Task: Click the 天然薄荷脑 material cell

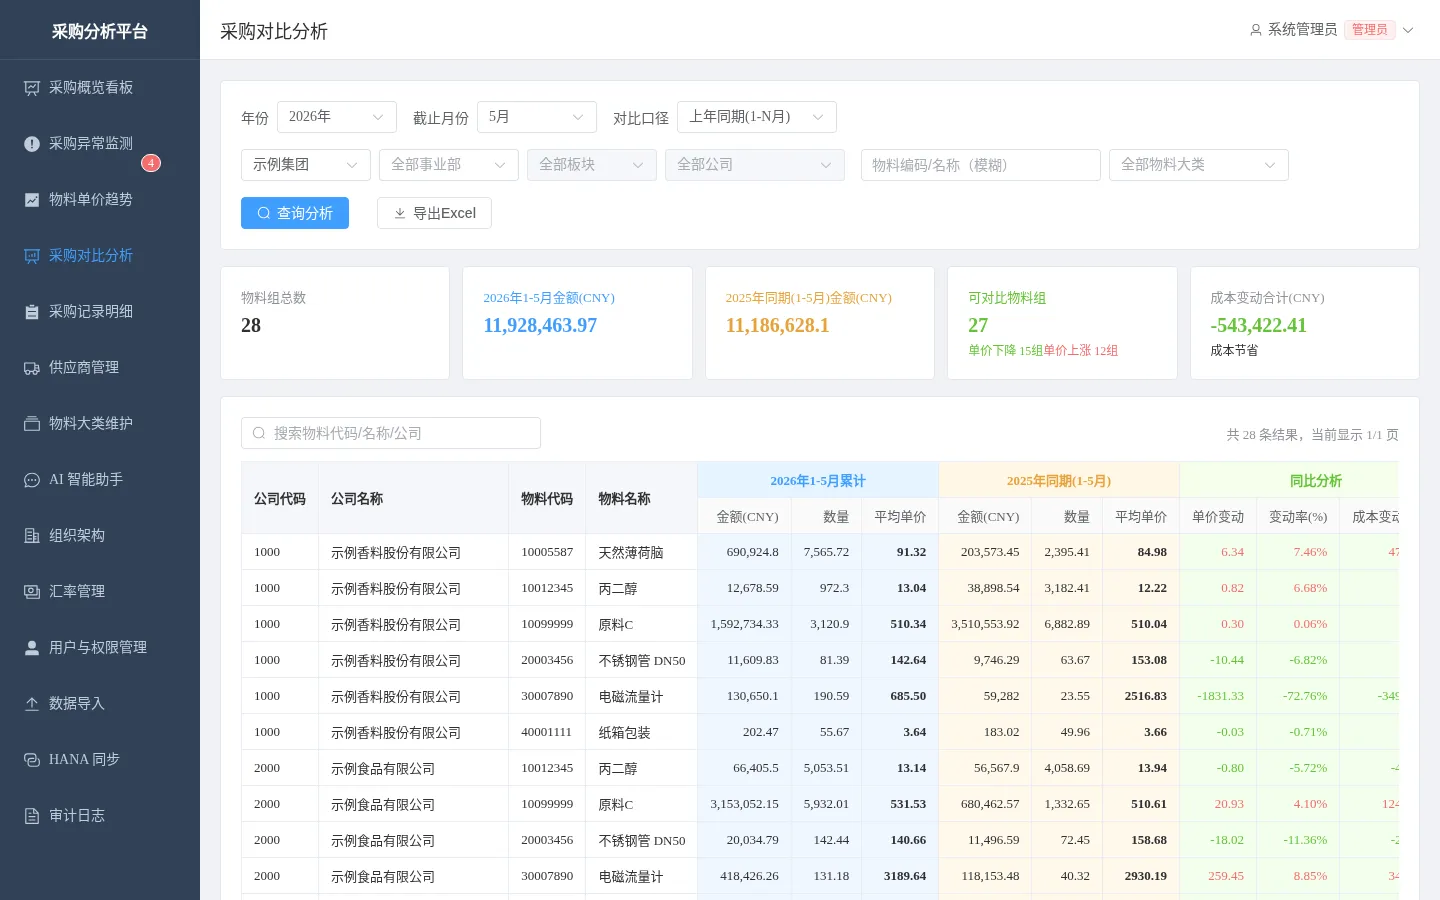Action: point(641,552)
